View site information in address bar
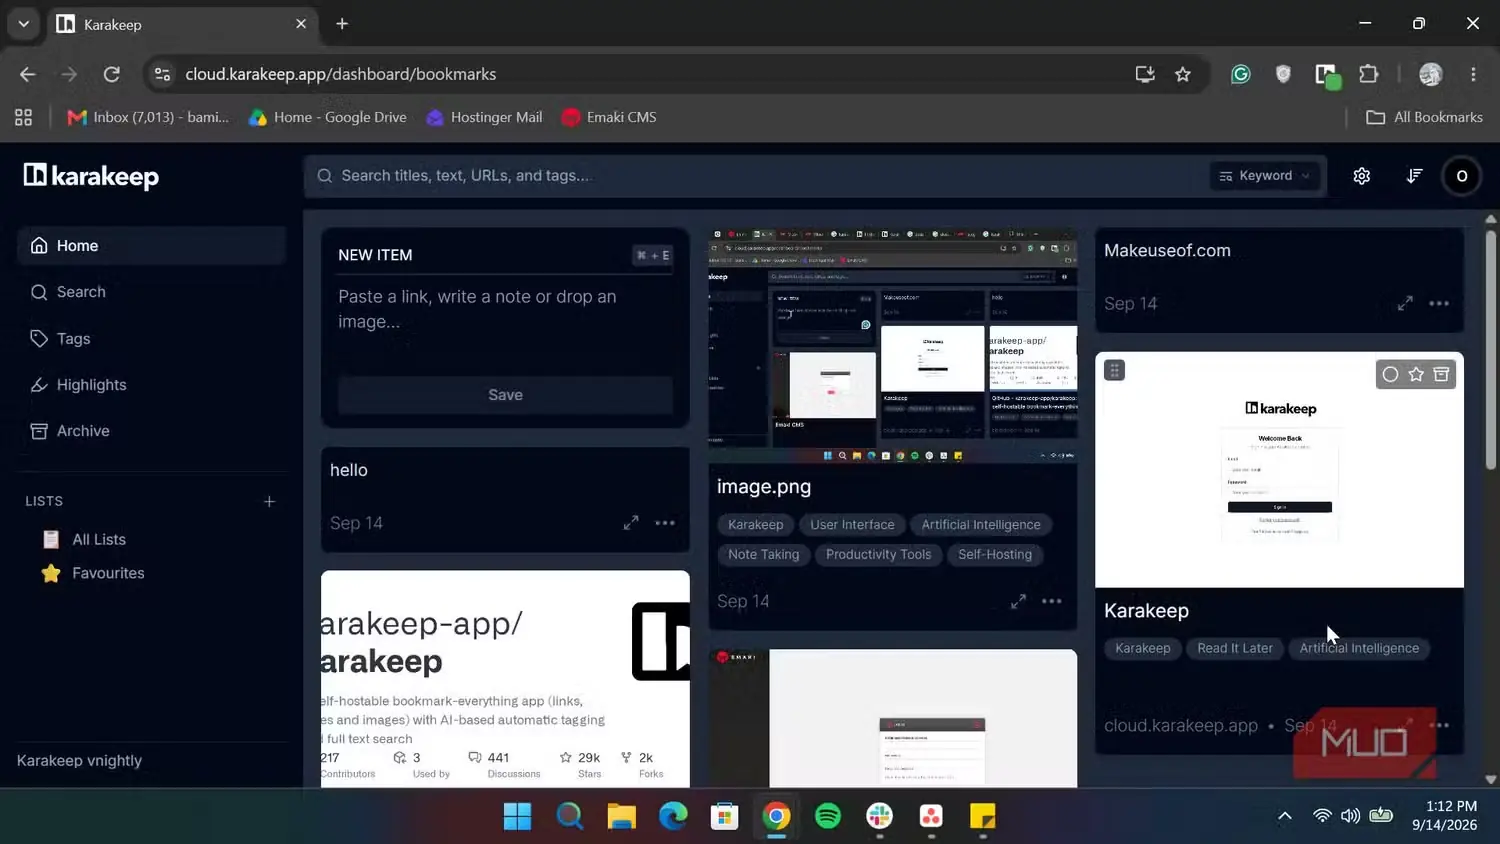Viewport: 1500px width, 844px height. 163,74
